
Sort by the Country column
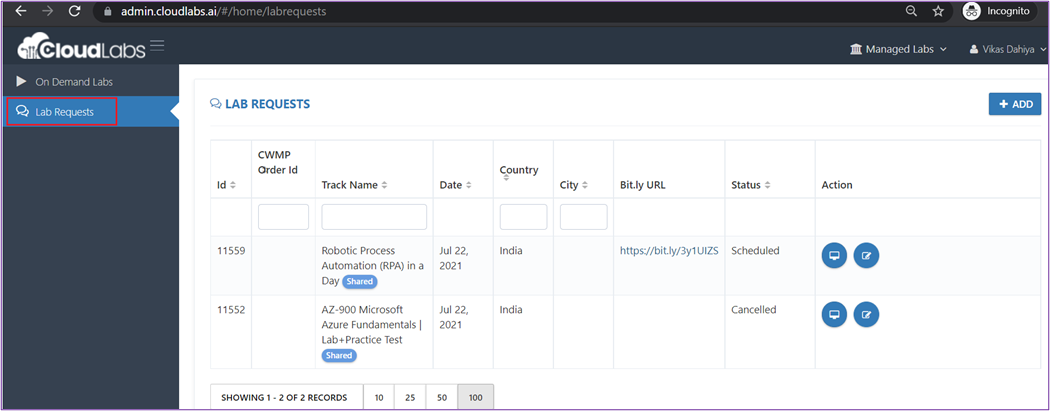[x=519, y=173]
